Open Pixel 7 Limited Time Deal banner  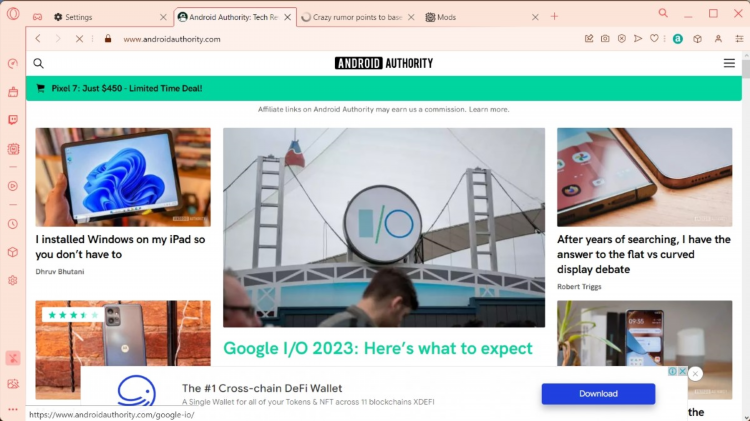384,88
